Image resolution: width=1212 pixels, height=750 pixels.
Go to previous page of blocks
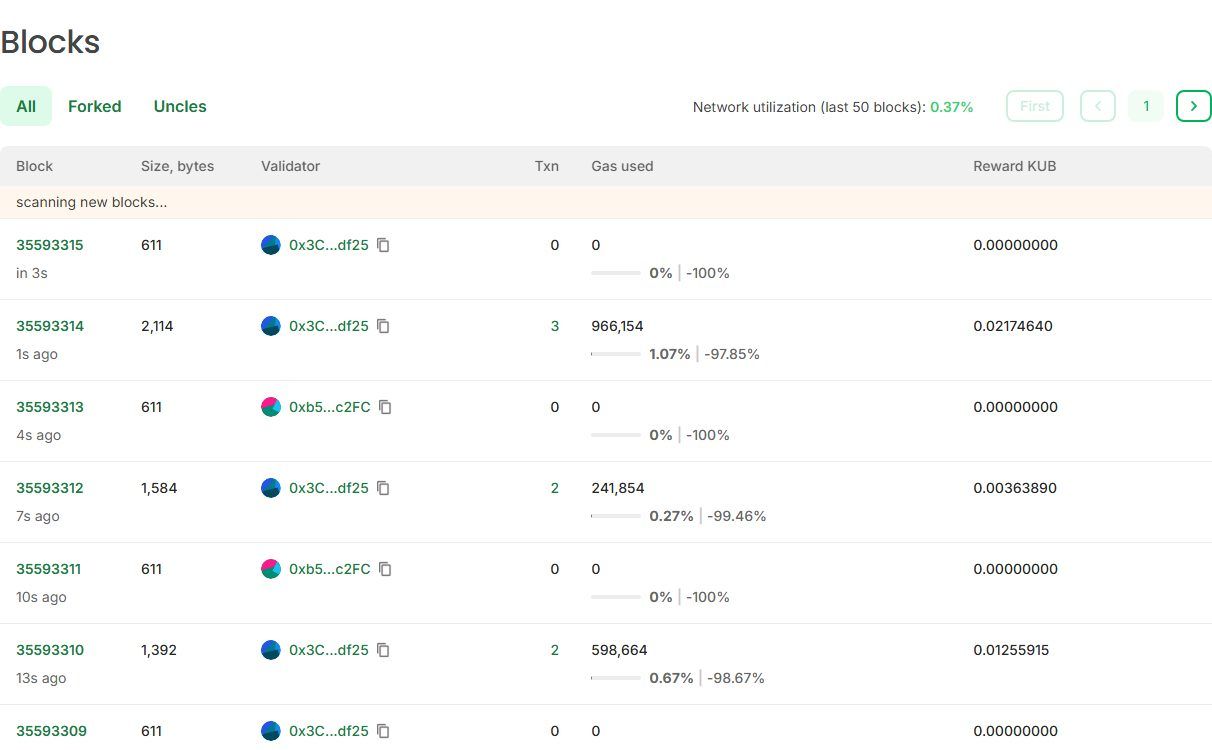(x=1098, y=106)
